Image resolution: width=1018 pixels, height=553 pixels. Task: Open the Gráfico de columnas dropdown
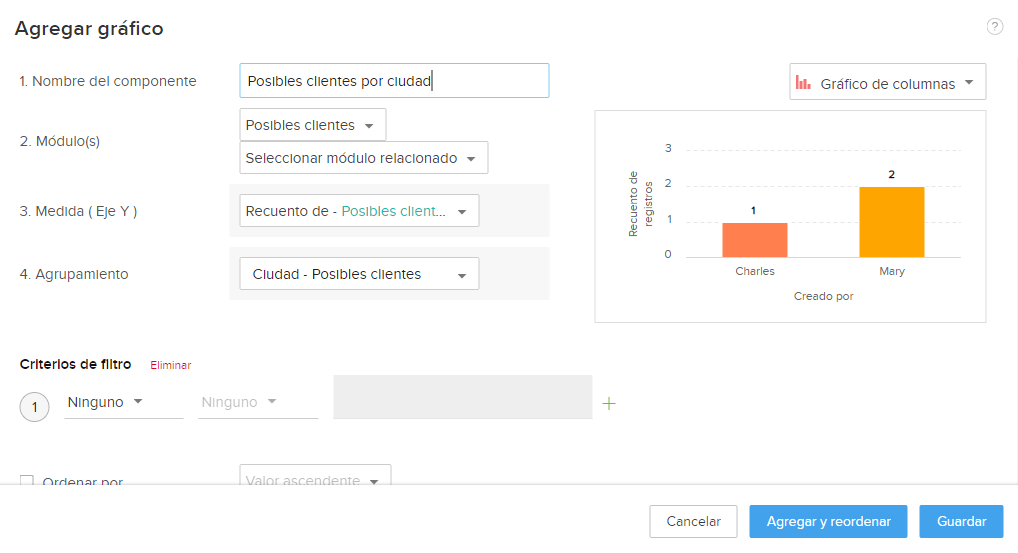click(887, 83)
